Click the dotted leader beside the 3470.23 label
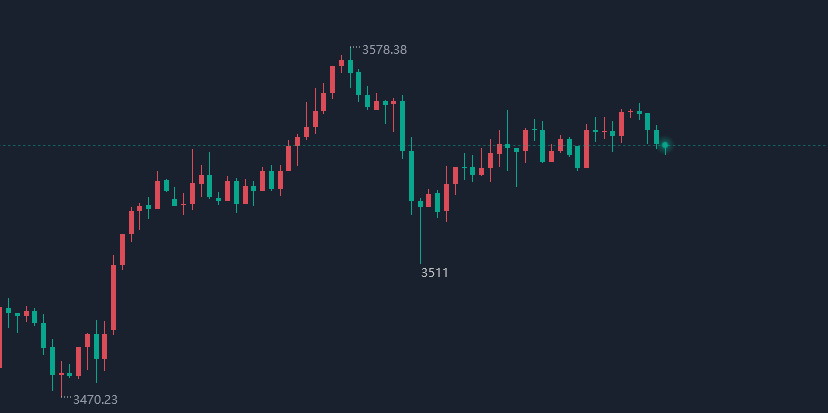This screenshot has width=828, height=413. [67, 398]
